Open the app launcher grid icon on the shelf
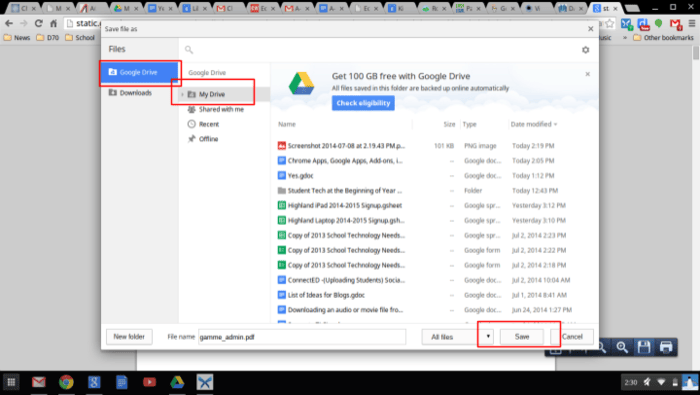This screenshot has height=395, width=700. click(x=11, y=382)
